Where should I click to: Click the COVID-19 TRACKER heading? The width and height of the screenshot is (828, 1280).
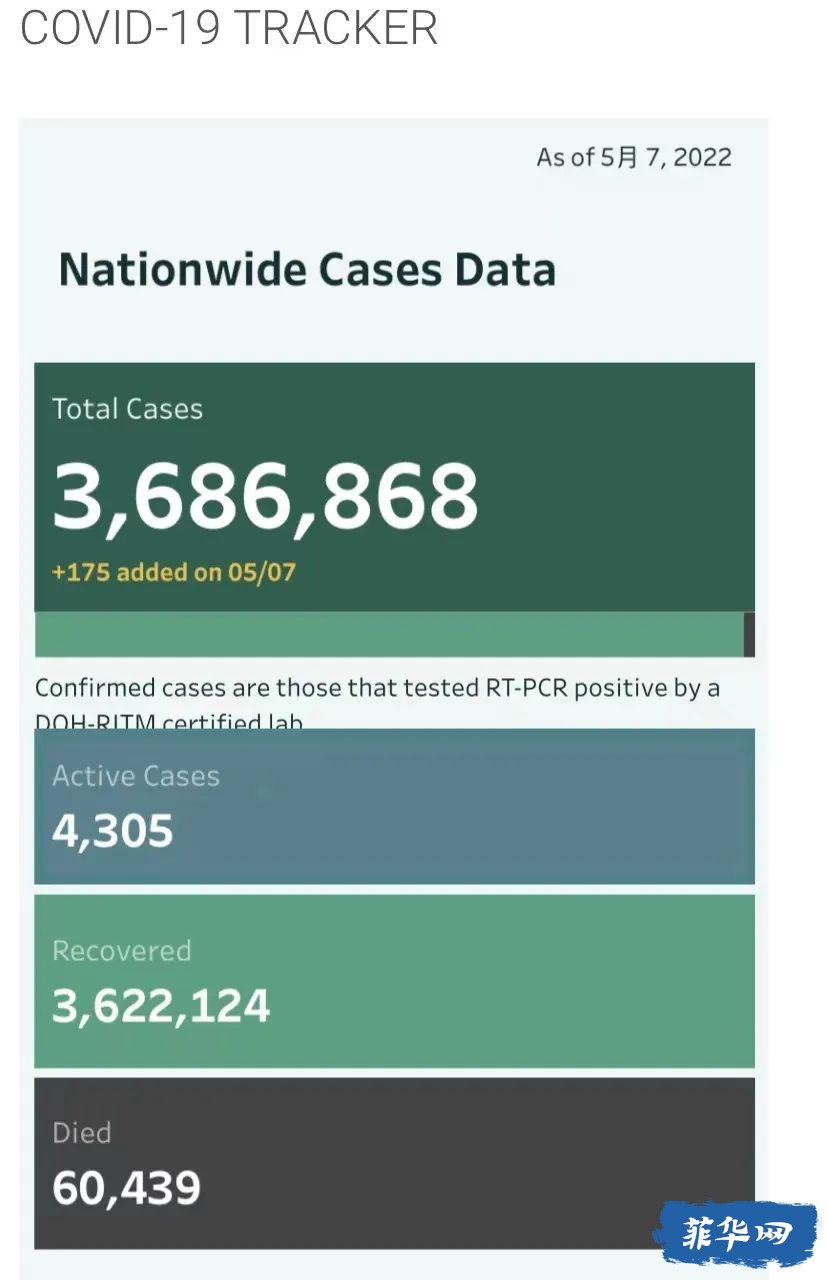pos(229,28)
